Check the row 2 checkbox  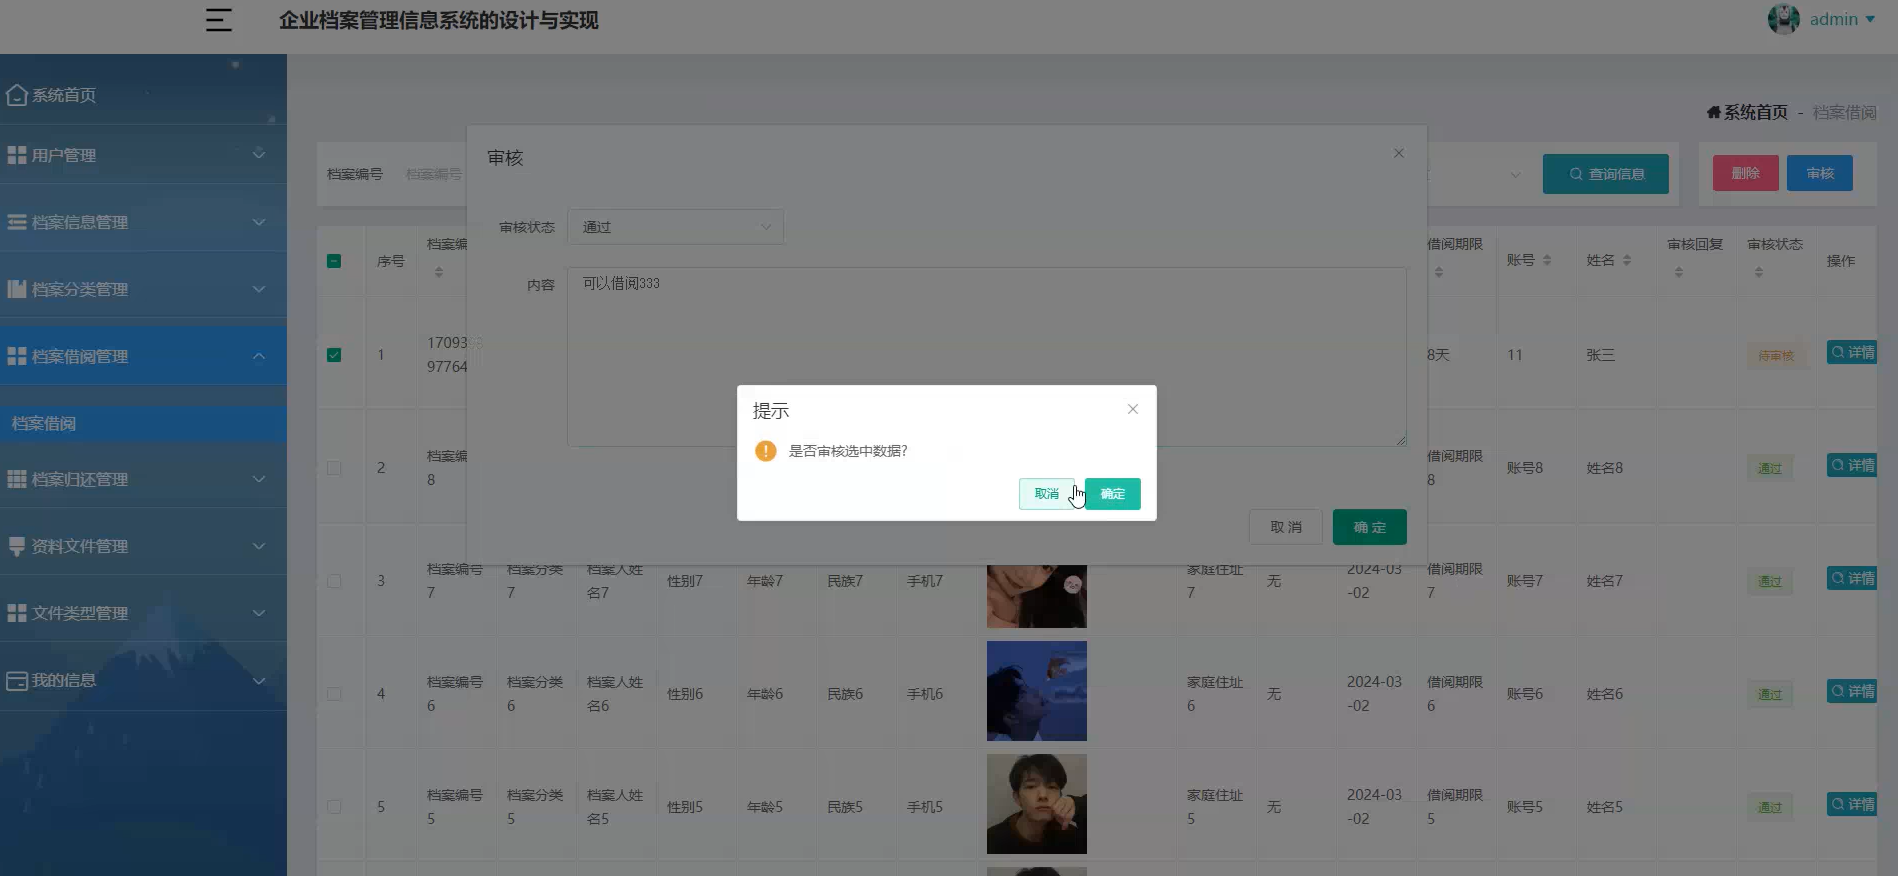pos(334,468)
